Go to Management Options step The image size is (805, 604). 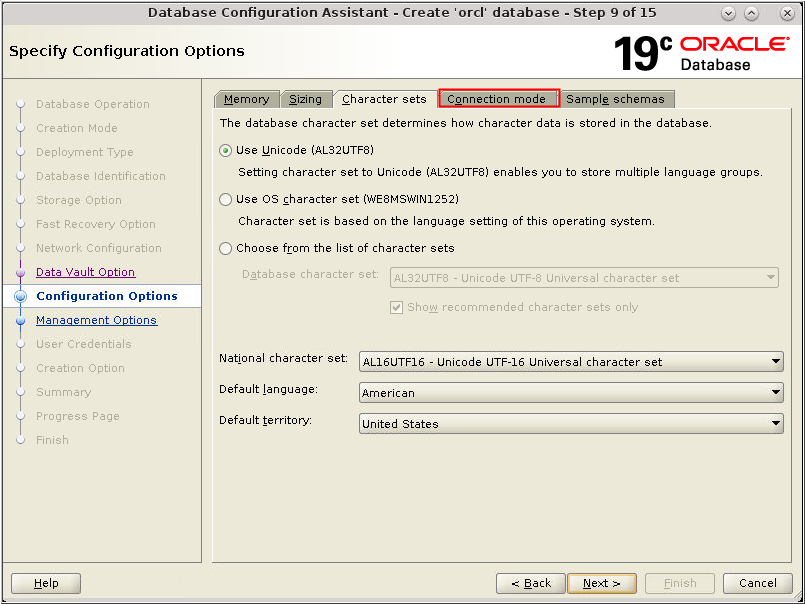(97, 320)
